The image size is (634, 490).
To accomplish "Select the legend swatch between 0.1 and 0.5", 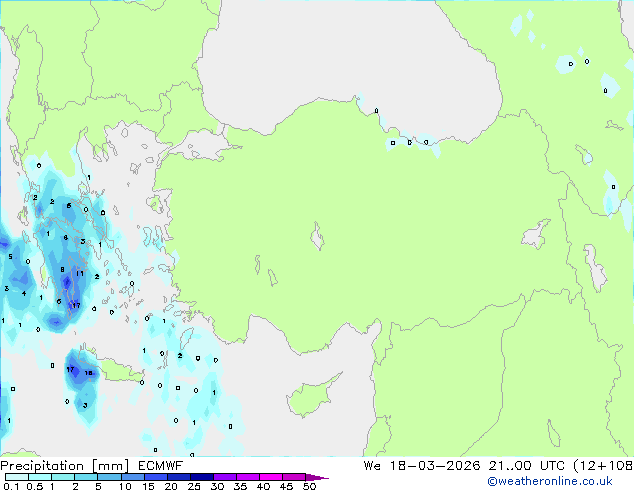I will click(17, 477).
